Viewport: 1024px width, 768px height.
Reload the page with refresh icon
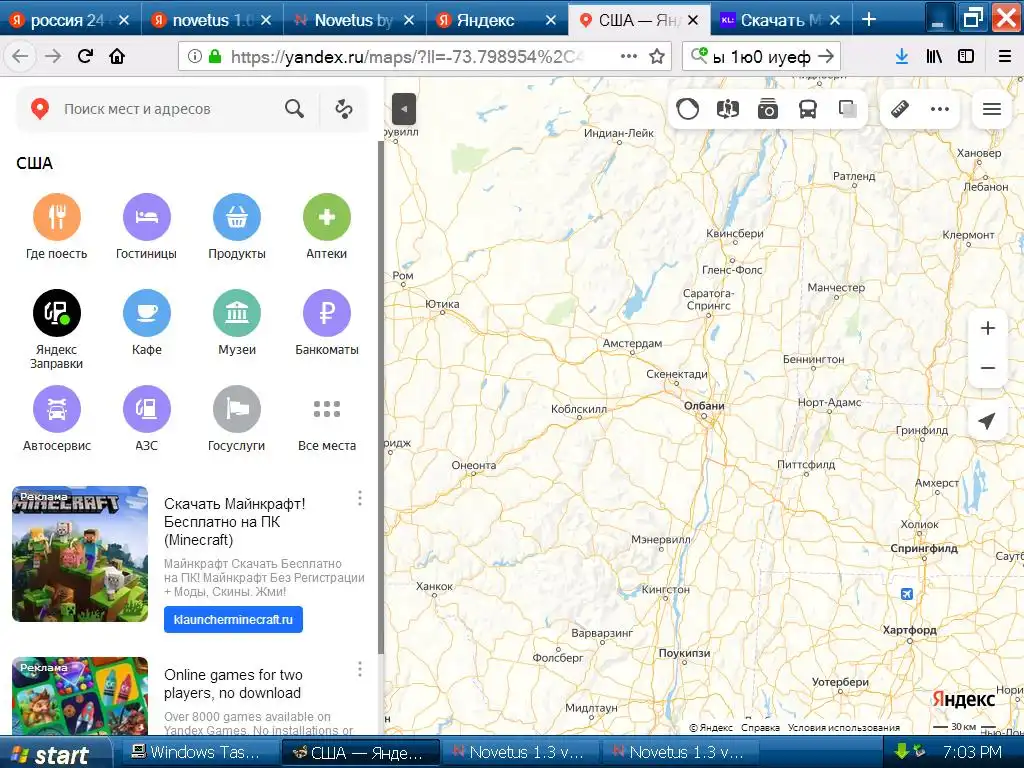pyautogui.click(x=85, y=56)
